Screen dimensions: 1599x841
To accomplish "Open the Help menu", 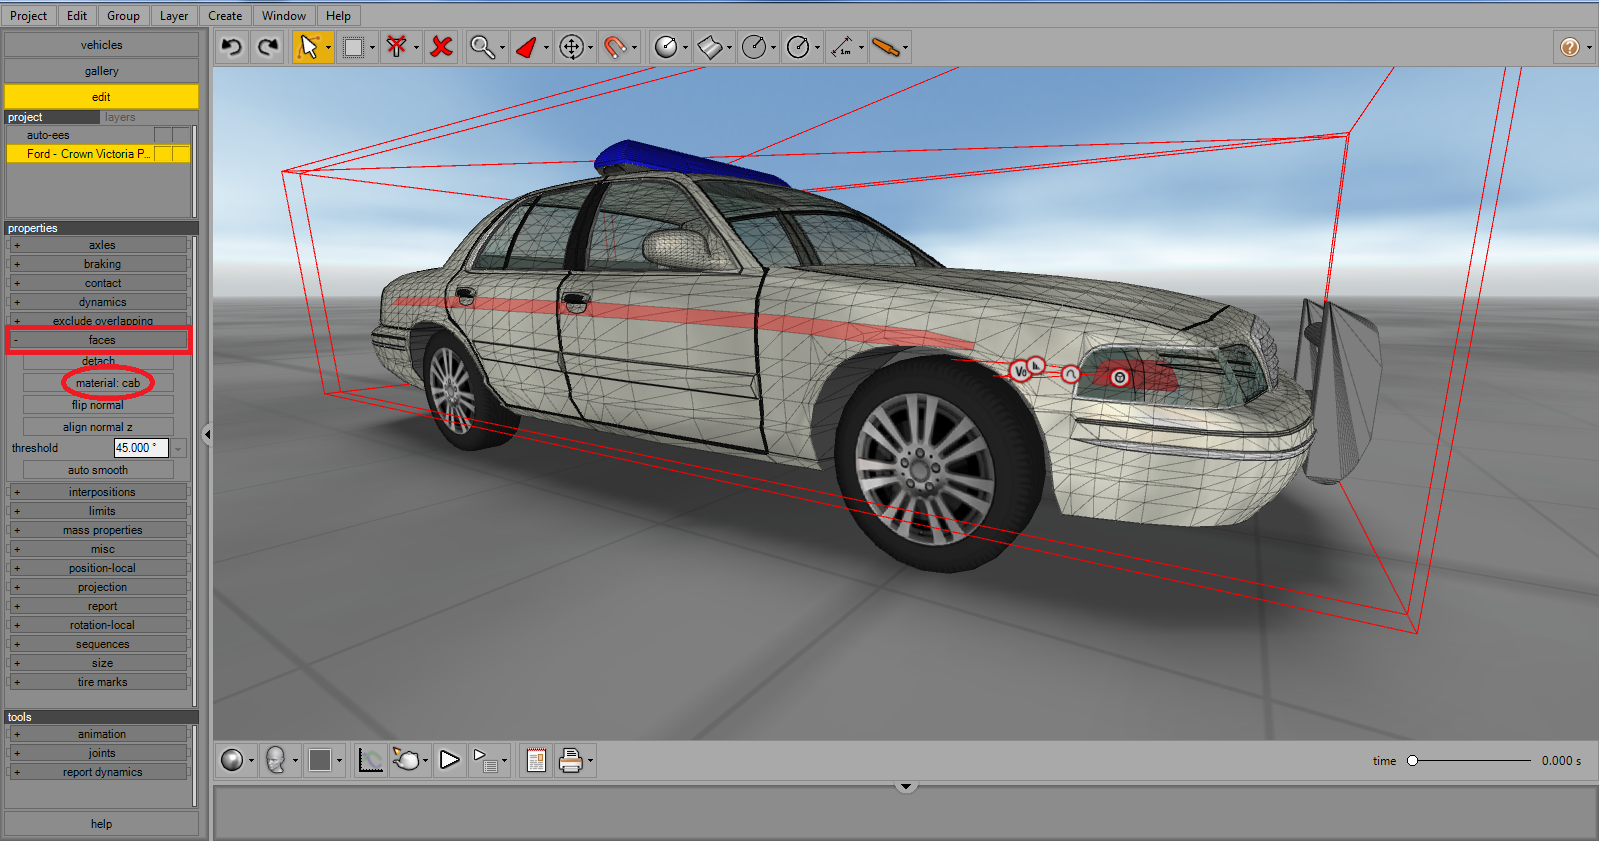I will tap(338, 16).
